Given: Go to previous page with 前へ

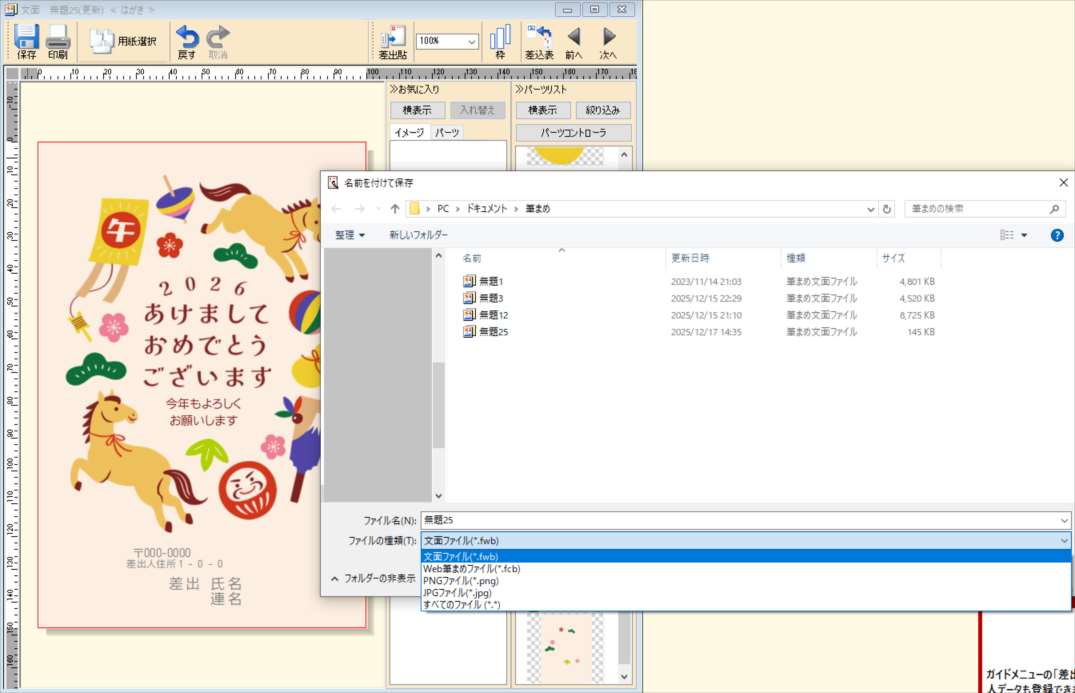Looking at the screenshot, I should 574,41.
